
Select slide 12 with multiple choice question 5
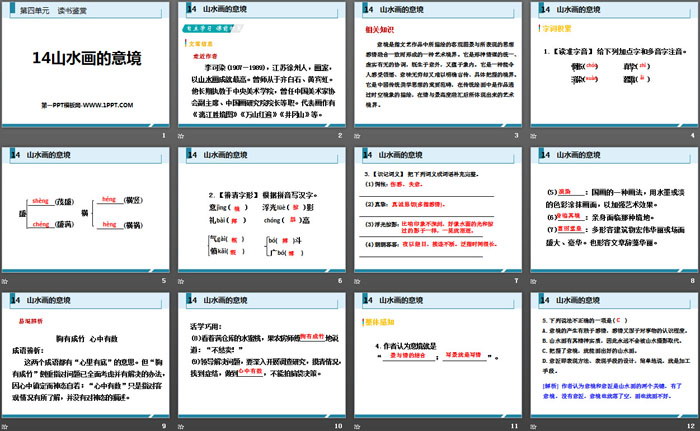click(614, 356)
